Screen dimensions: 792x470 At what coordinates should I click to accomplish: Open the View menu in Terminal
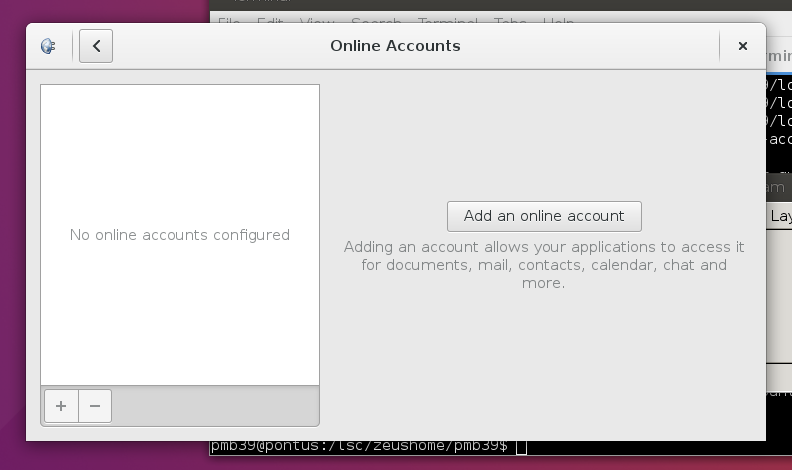click(317, 21)
